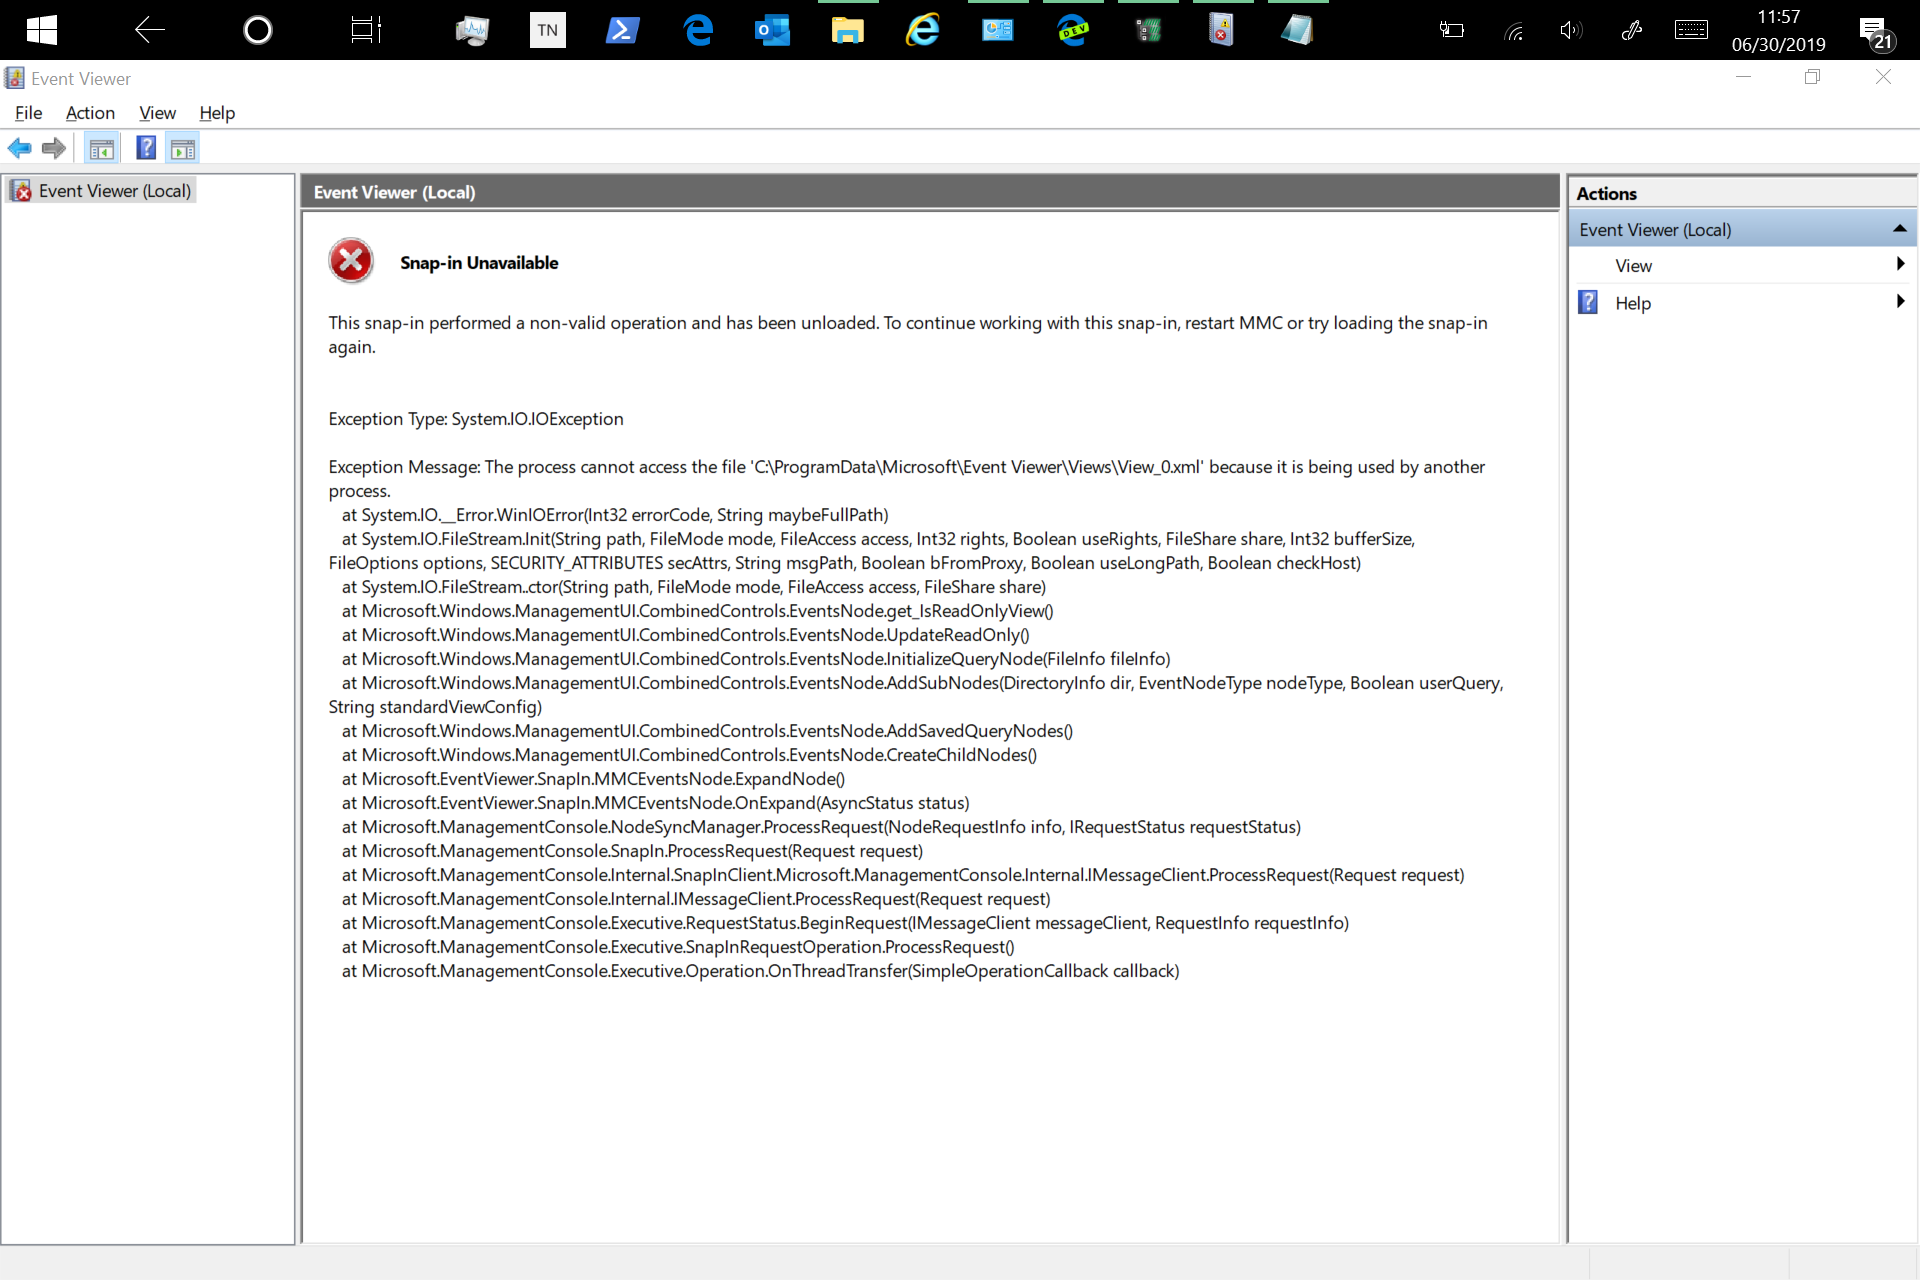Click the clock showing 11:57
The width and height of the screenshot is (1920, 1280).
pos(1778,17)
